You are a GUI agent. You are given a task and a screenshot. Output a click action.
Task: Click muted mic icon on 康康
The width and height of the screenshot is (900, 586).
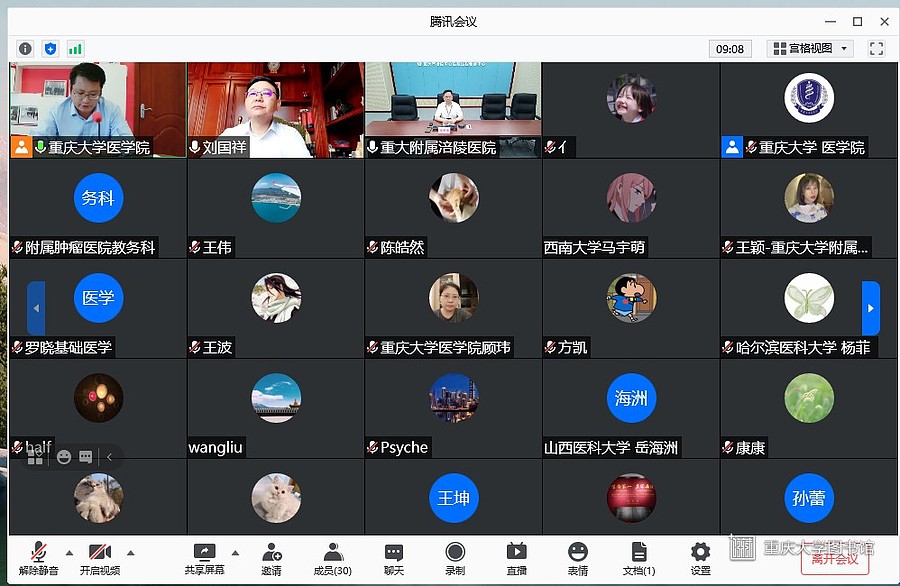pos(728,447)
